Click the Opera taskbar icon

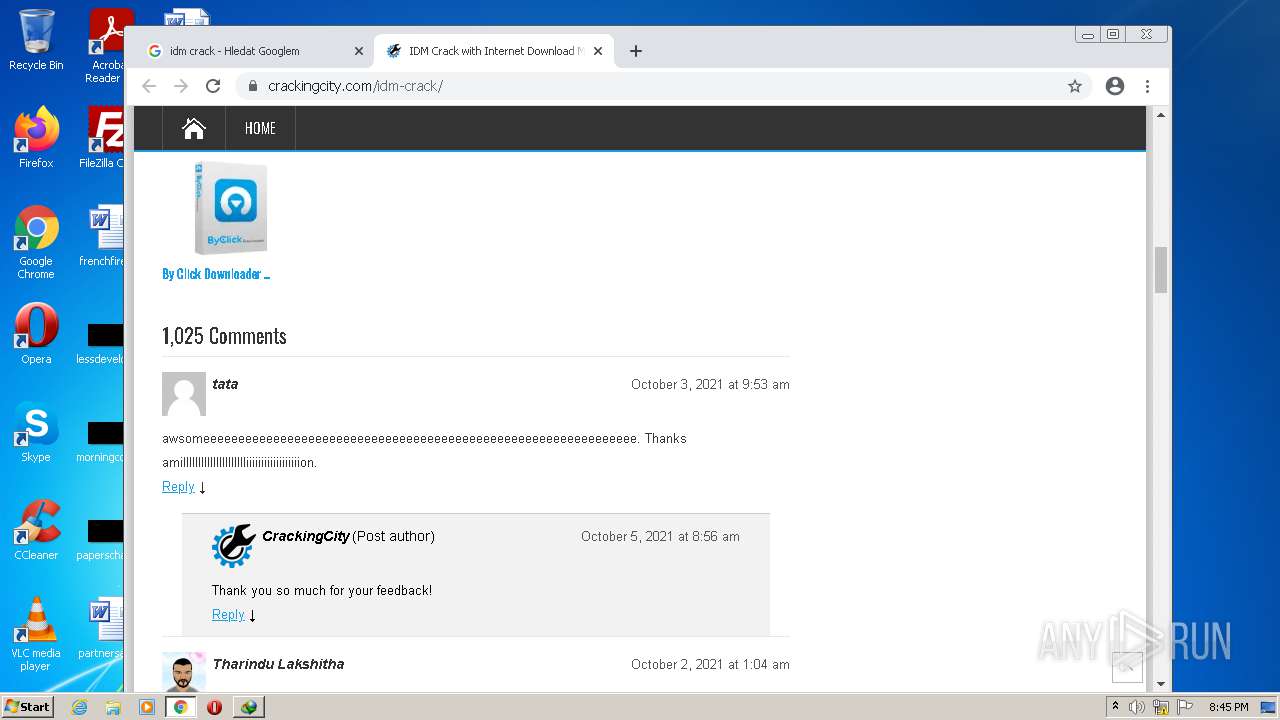coord(214,707)
